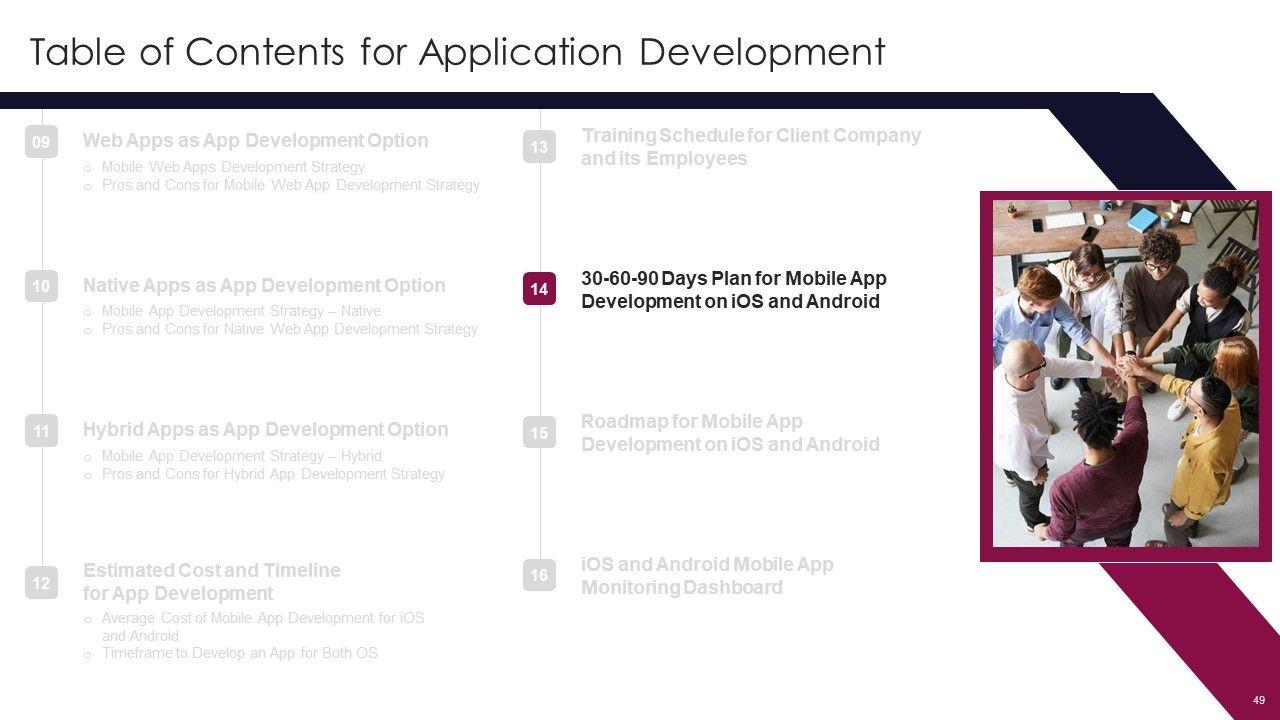Click the slide number 49
Viewport: 1280px width, 720px height.
pos(1258,700)
